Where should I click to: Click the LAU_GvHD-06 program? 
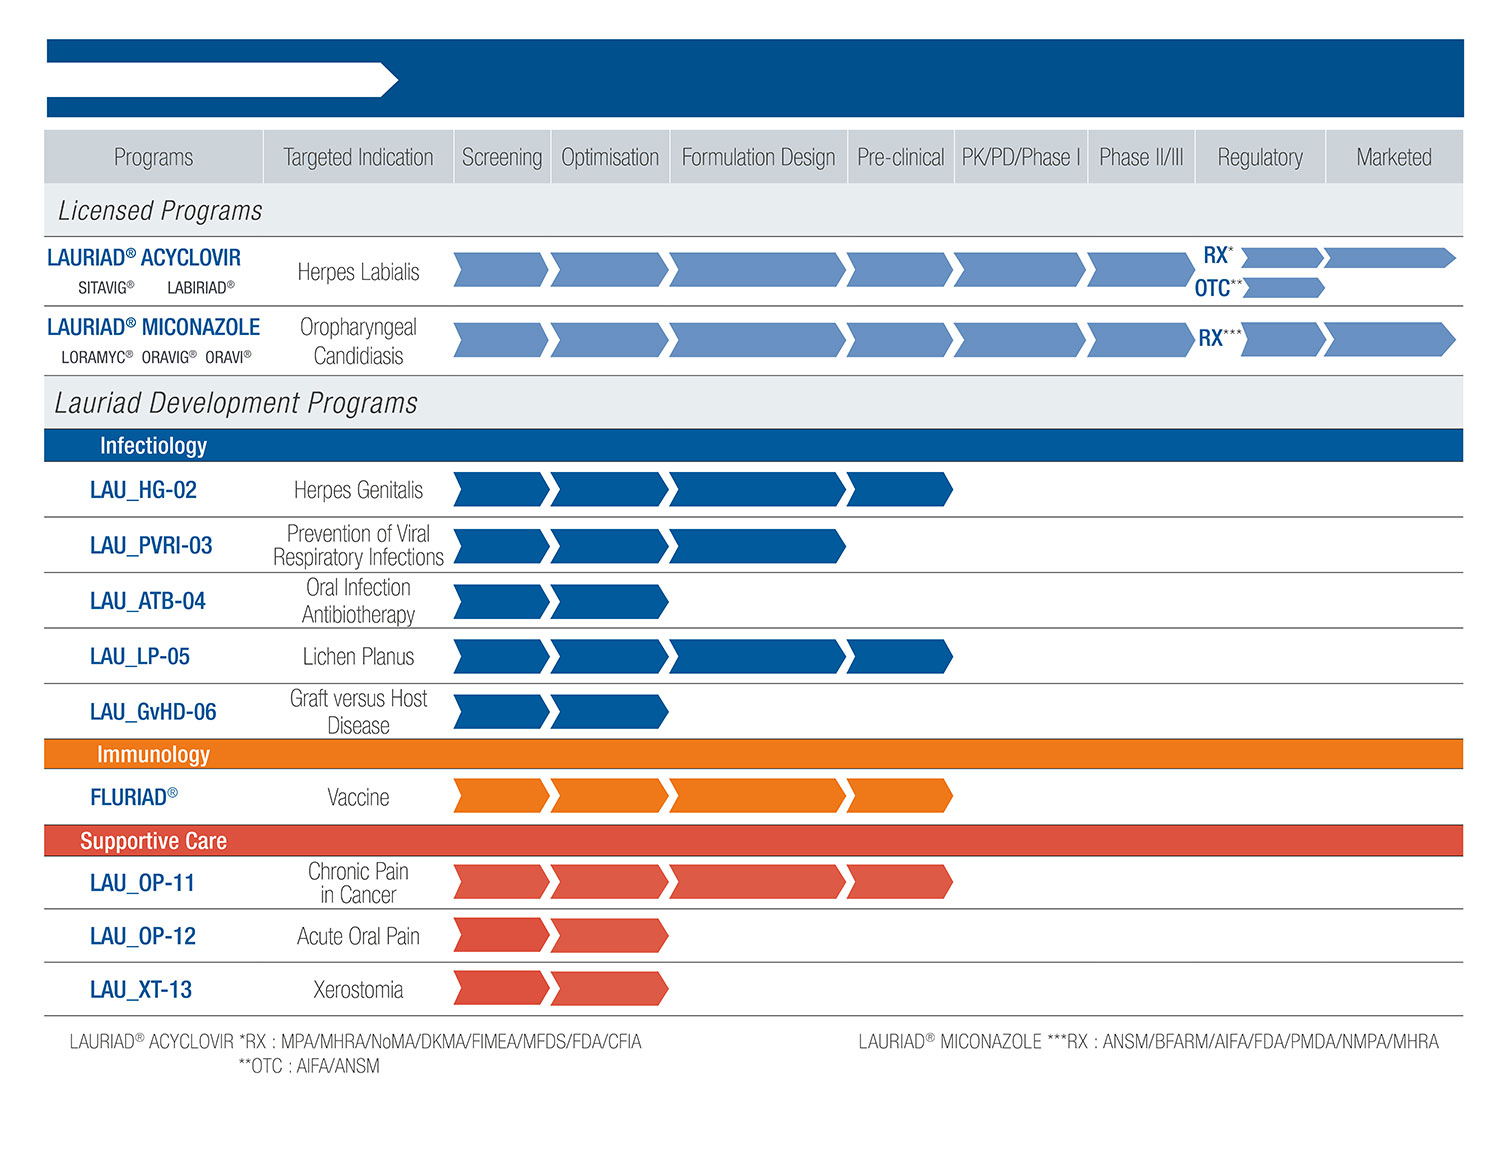(153, 712)
